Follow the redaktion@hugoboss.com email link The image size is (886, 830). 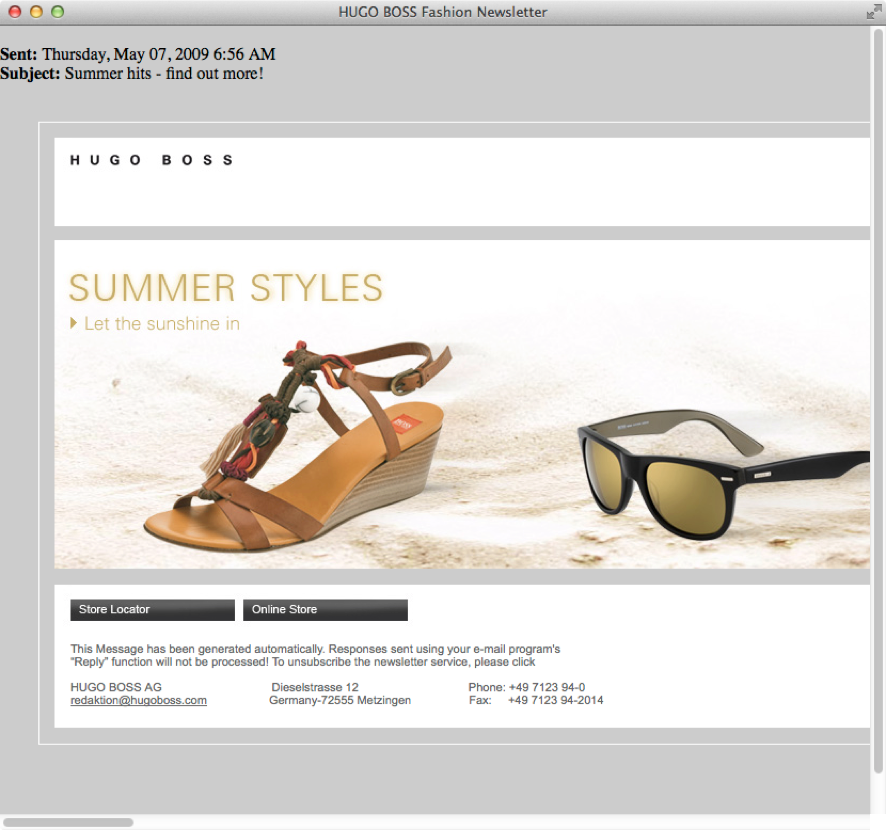(x=138, y=701)
